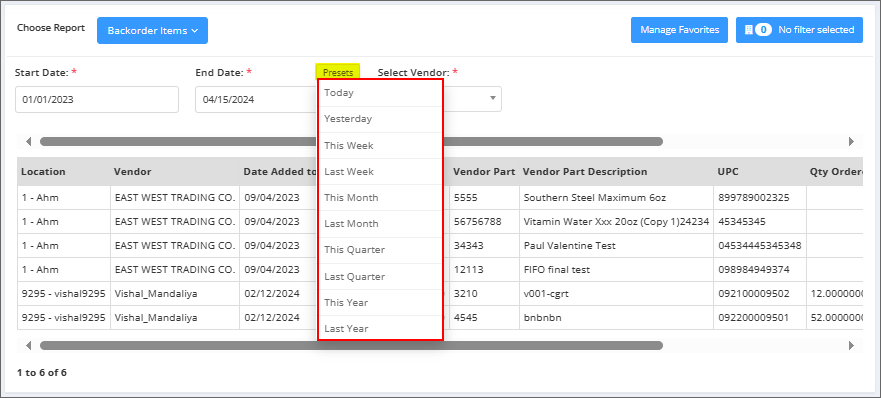Open the Presets date dropdown
Screen dimensions: 881x398
point(338,73)
